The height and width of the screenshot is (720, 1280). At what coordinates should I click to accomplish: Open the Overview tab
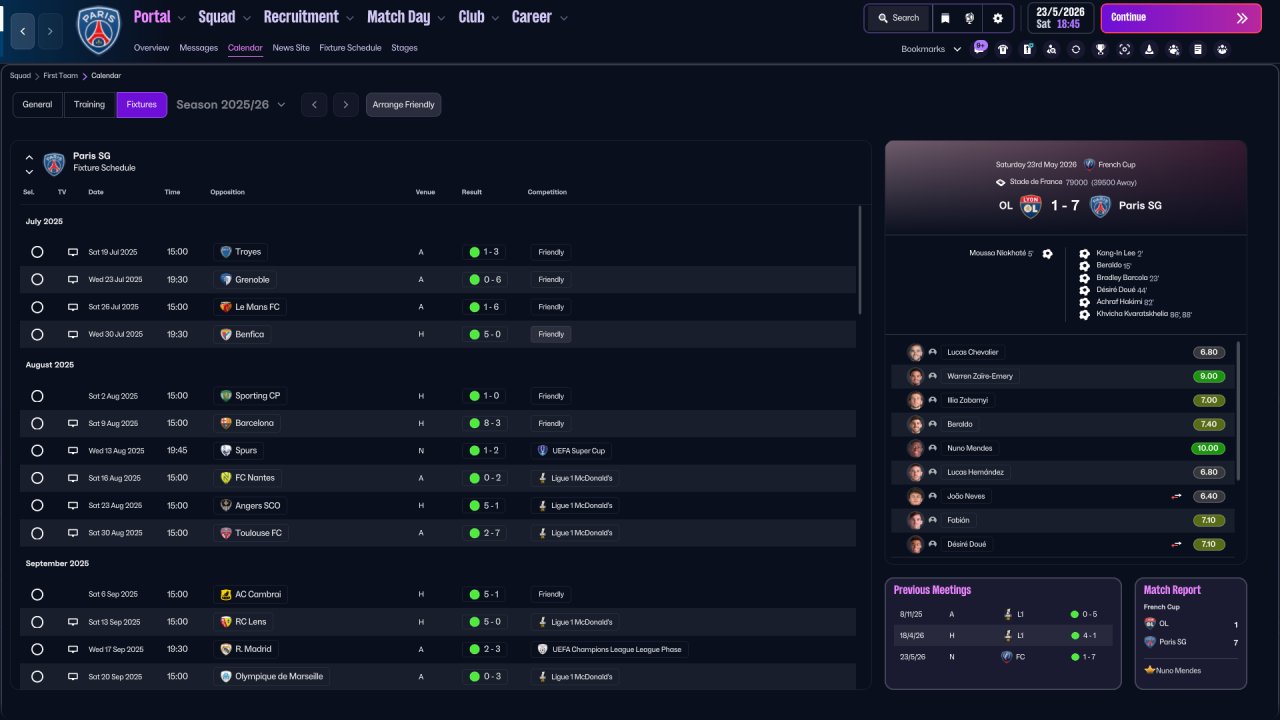(x=151, y=48)
